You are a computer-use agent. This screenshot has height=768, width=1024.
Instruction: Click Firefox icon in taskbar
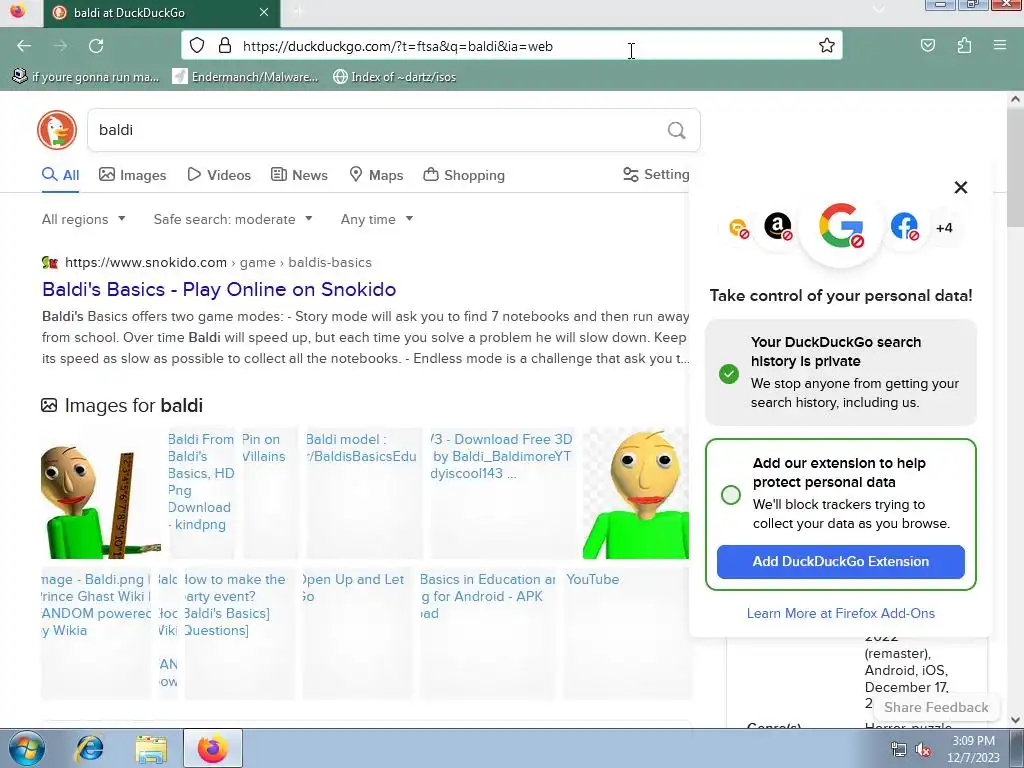point(213,748)
